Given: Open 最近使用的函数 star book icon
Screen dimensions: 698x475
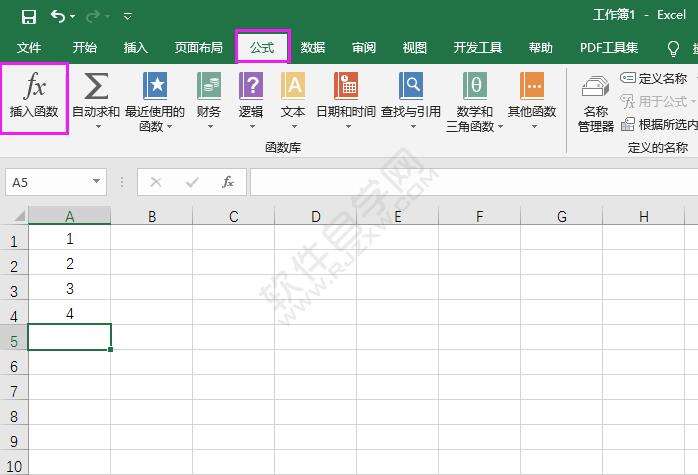Looking at the screenshot, I should [x=155, y=86].
